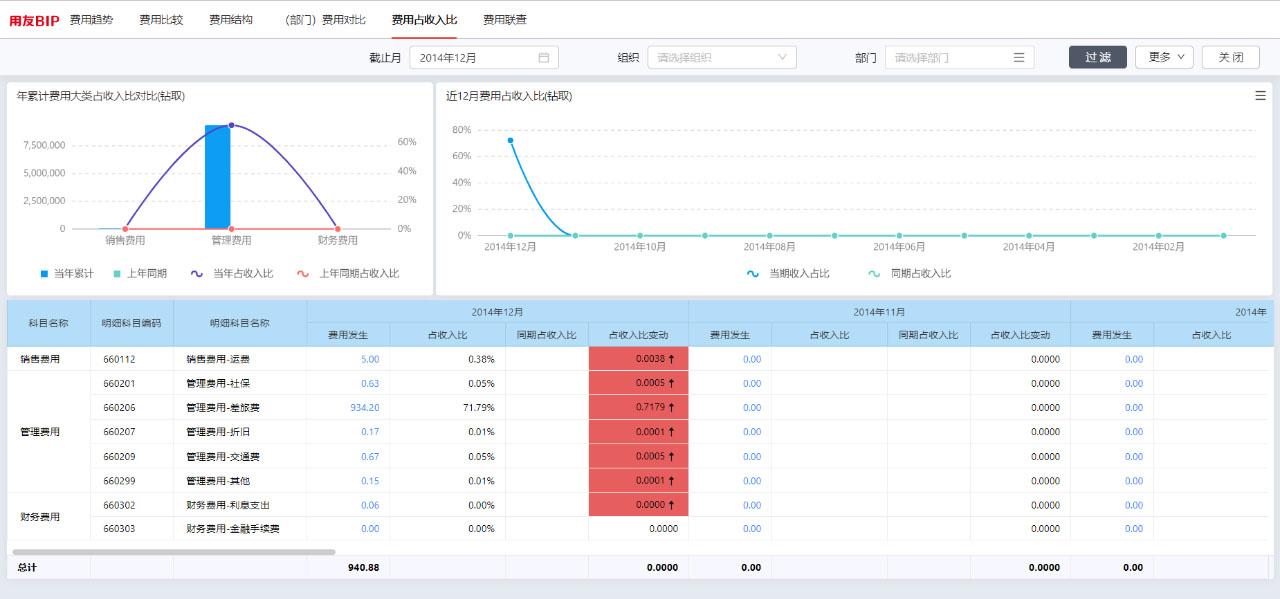Viewport: 1280px width, 599px height.
Task: Switch to the 费用结构 tab
Action: [231, 20]
